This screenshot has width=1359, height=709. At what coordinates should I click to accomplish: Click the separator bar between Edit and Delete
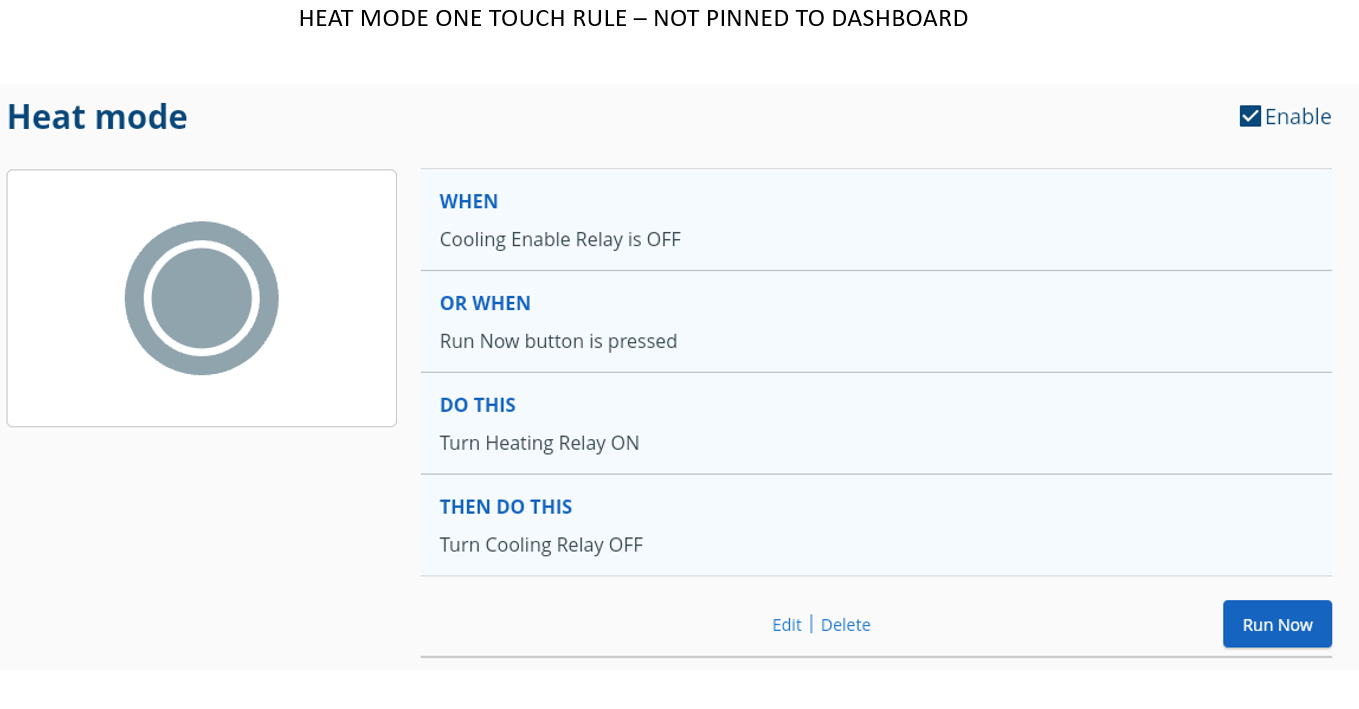click(811, 624)
